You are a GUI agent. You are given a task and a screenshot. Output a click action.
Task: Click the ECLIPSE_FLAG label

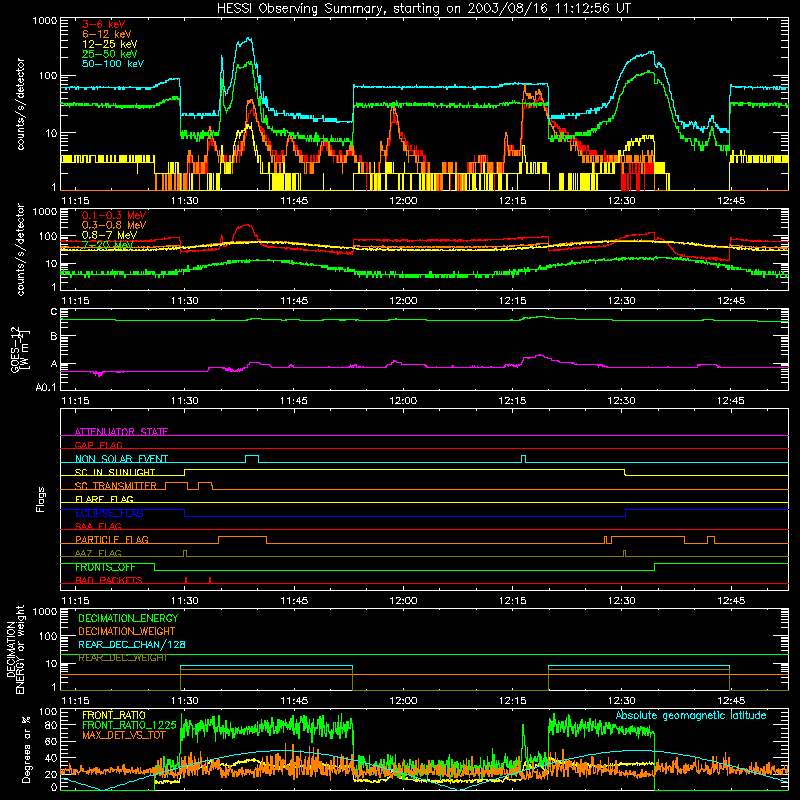tap(109, 513)
